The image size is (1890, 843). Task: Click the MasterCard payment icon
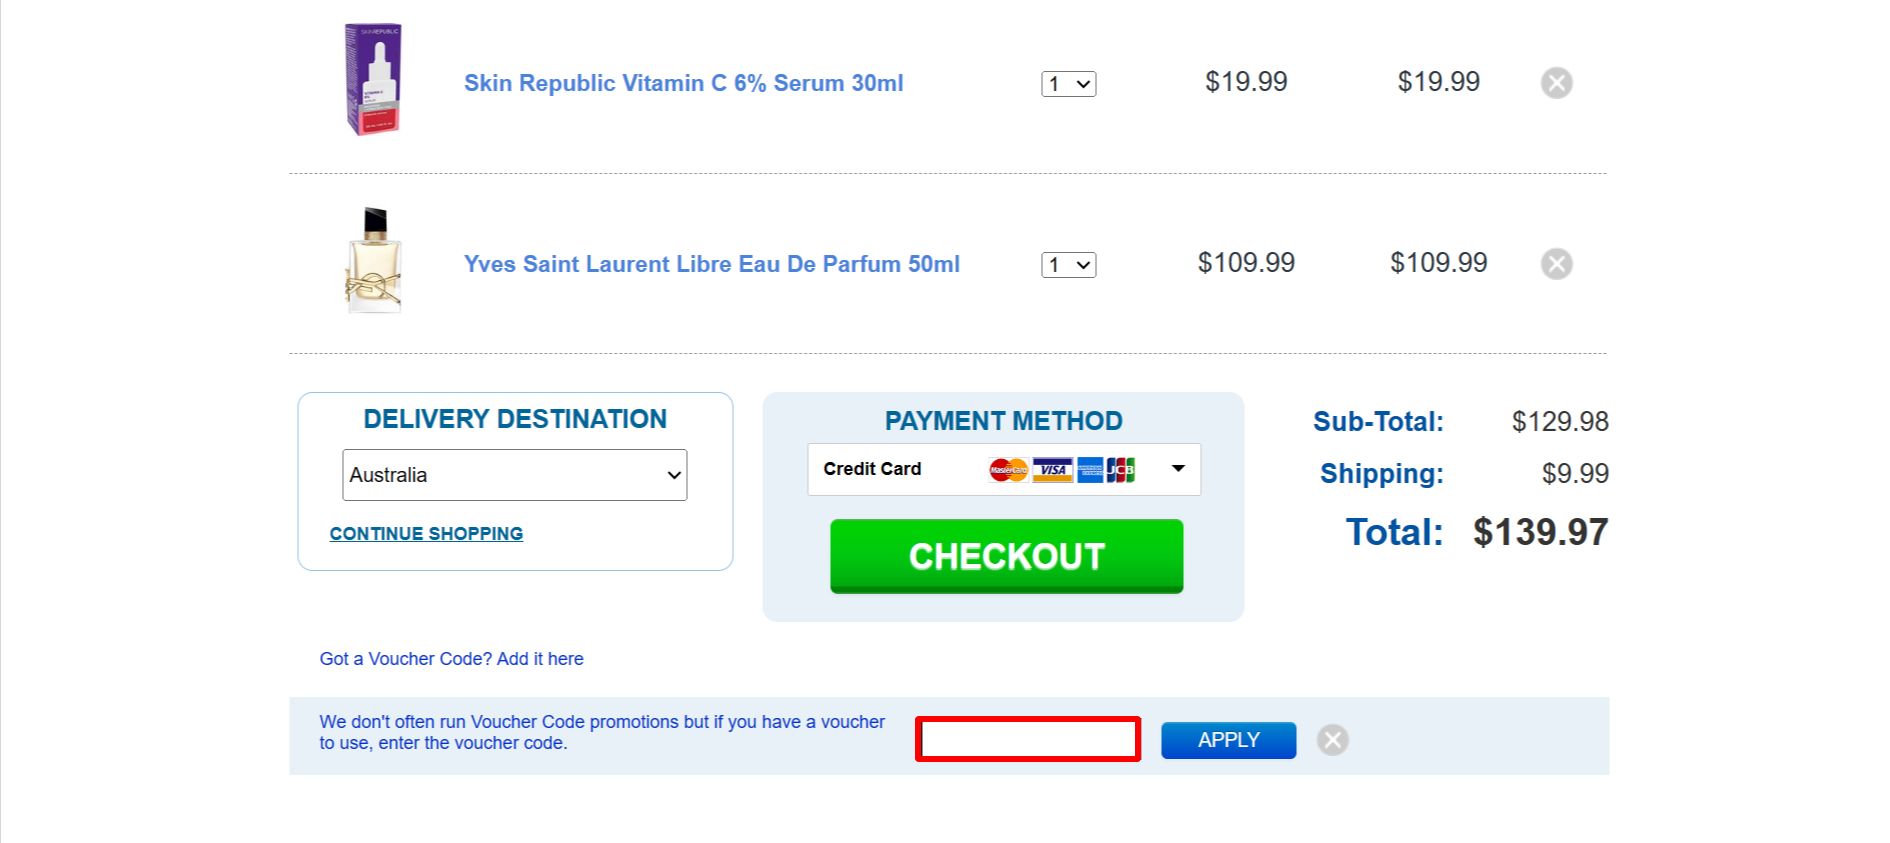1008,469
